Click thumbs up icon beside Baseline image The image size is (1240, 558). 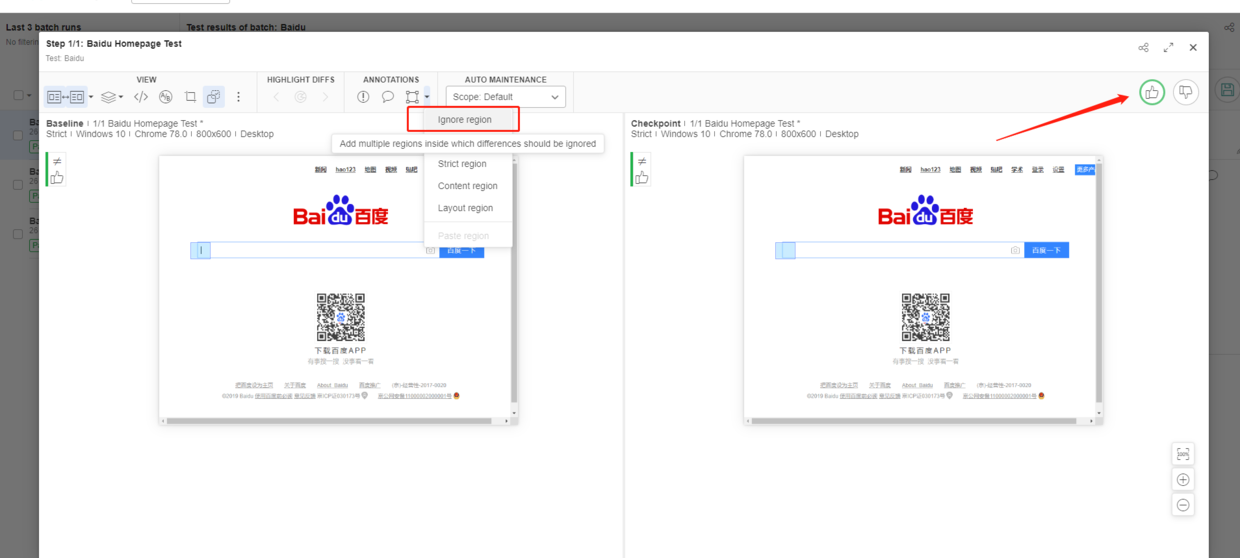click(x=57, y=177)
